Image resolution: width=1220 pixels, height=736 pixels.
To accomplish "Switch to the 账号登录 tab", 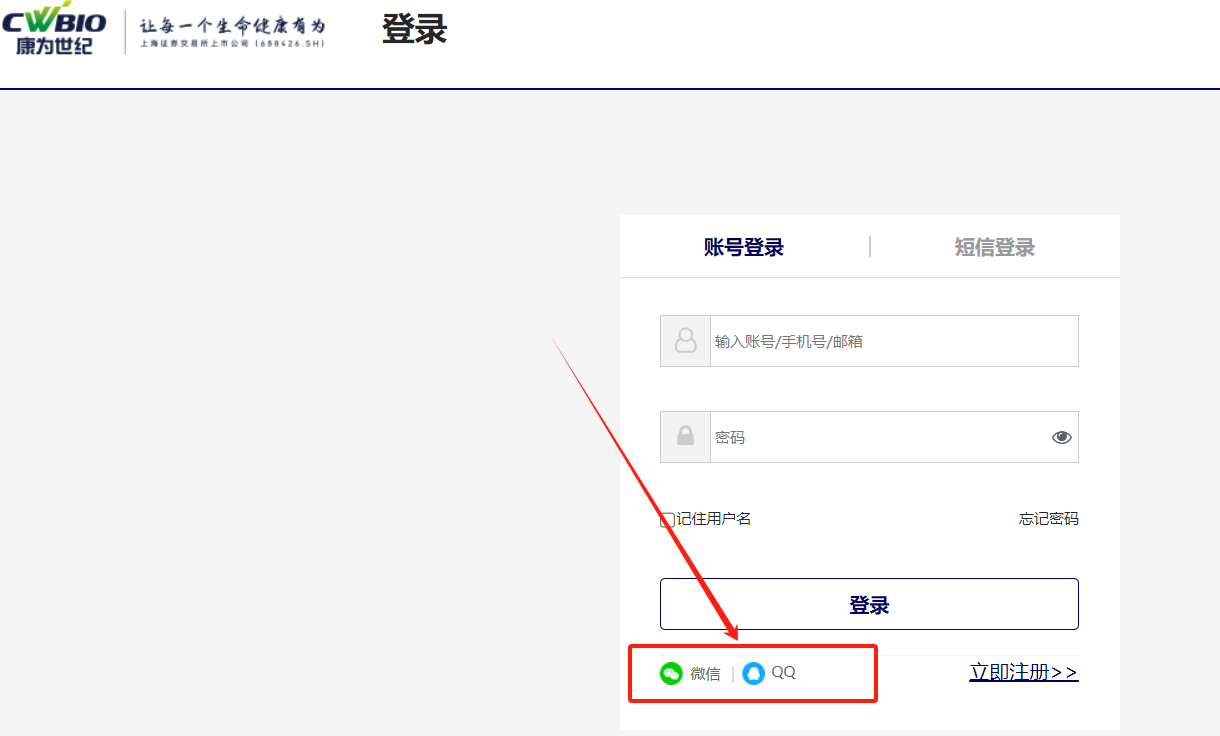I will [x=744, y=247].
